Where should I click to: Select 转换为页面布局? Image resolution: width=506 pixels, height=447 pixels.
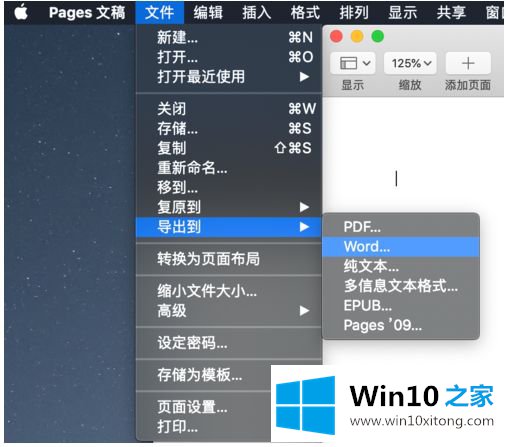pyautogui.click(x=229, y=259)
